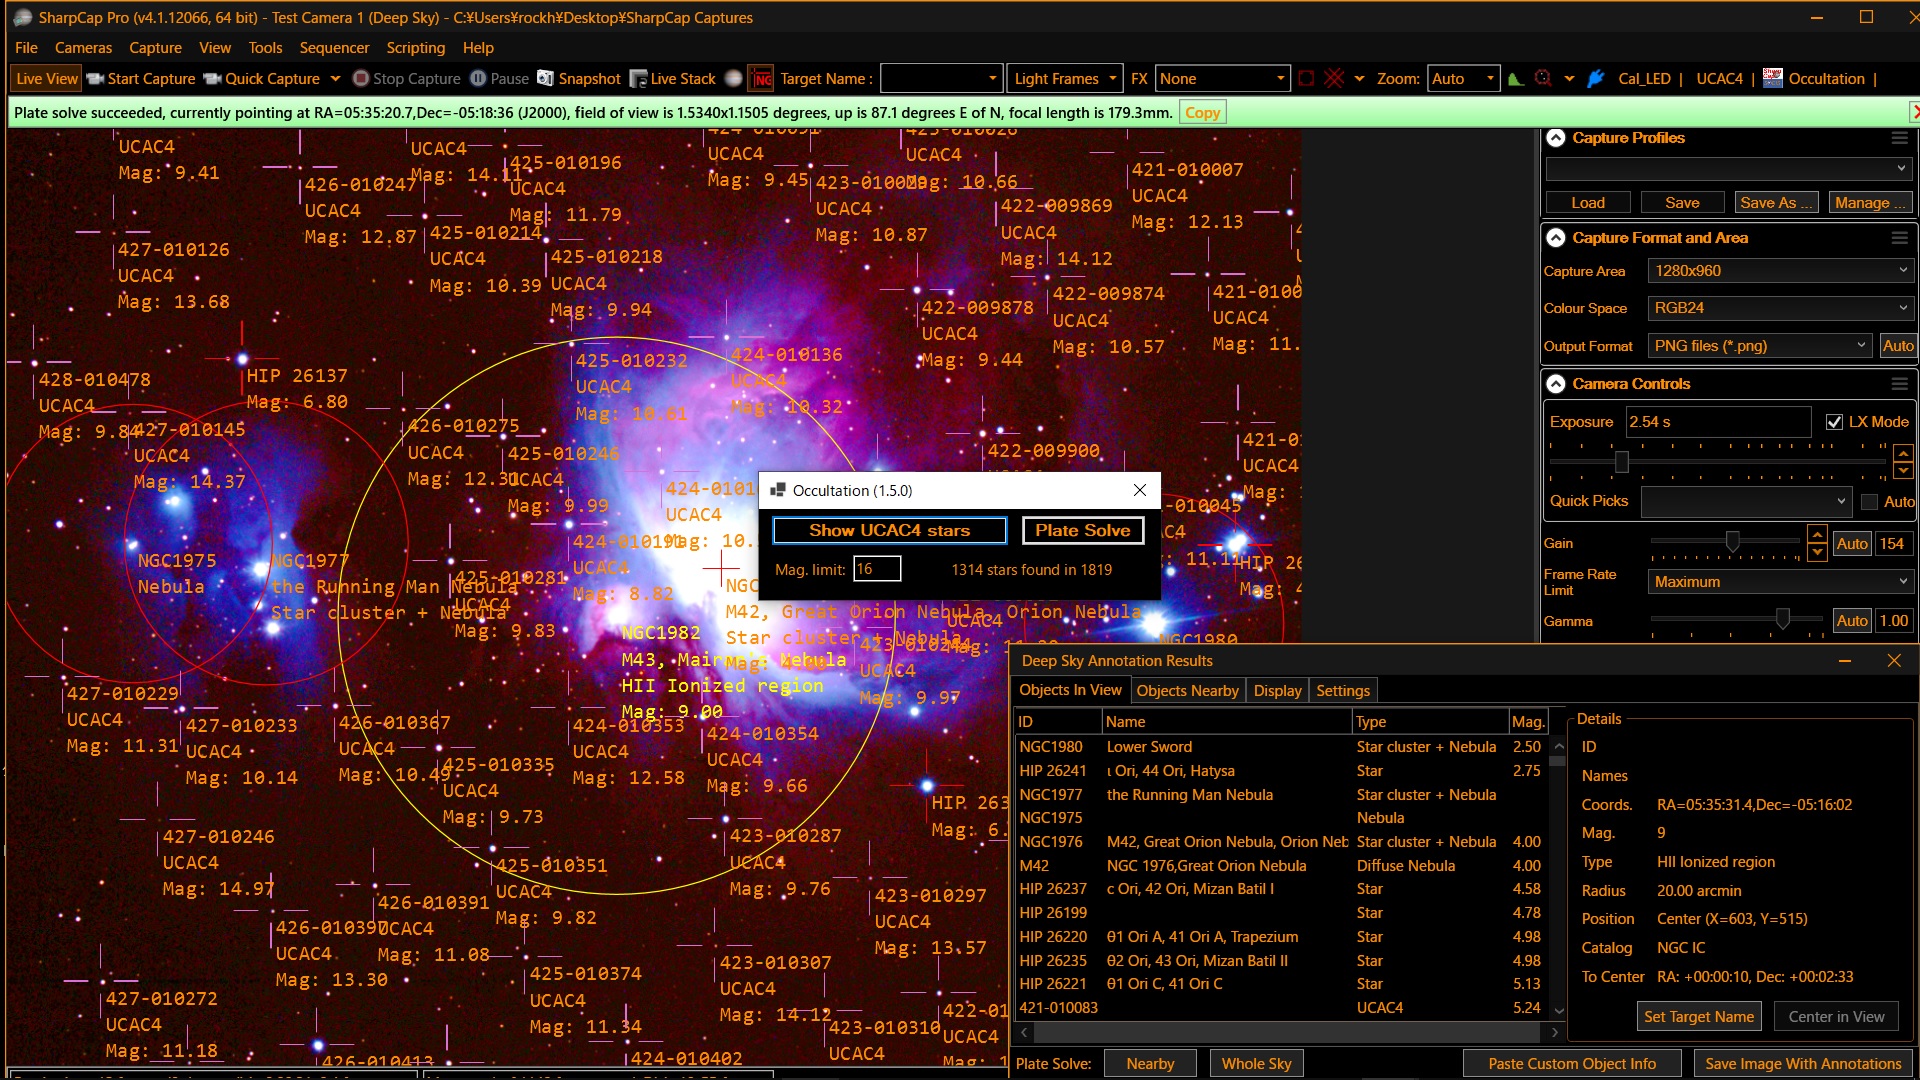Click the Output Format Auto button
This screenshot has width=1920, height=1080.
pos(1897,346)
